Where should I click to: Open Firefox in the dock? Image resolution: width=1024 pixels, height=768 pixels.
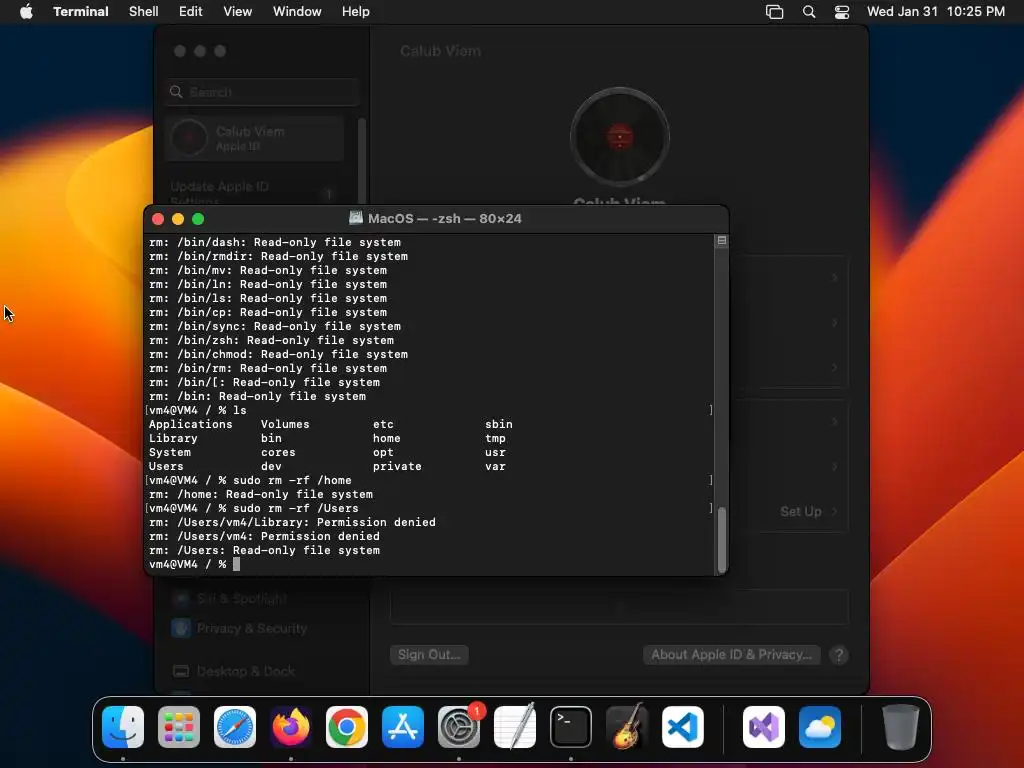click(x=291, y=727)
